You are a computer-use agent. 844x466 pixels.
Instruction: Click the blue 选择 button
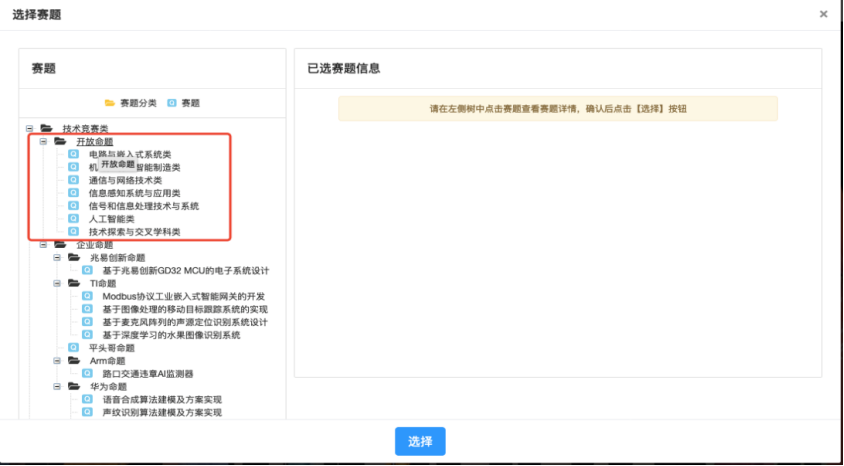pos(420,442)
